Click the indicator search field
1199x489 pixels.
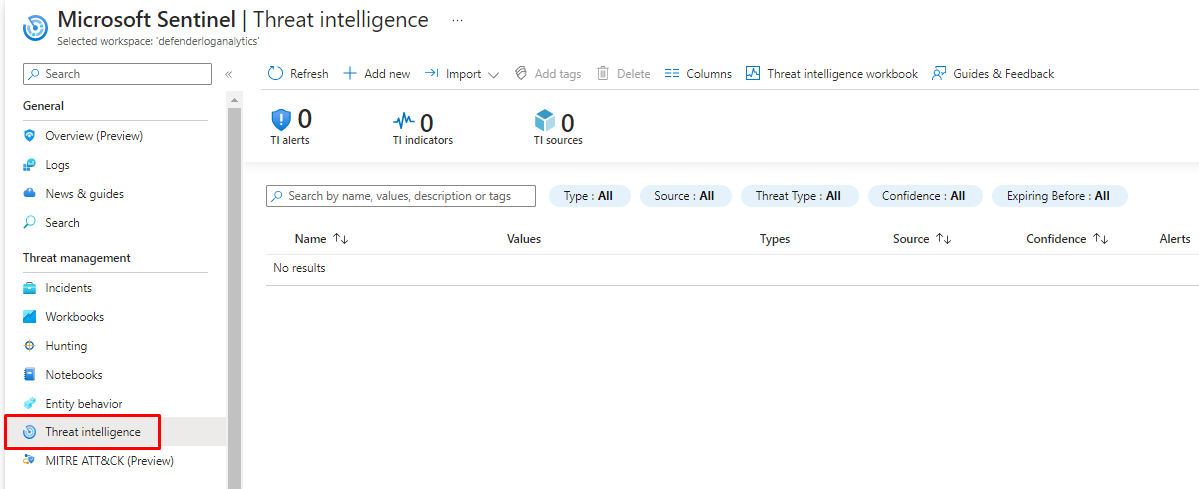click(402, 196)
